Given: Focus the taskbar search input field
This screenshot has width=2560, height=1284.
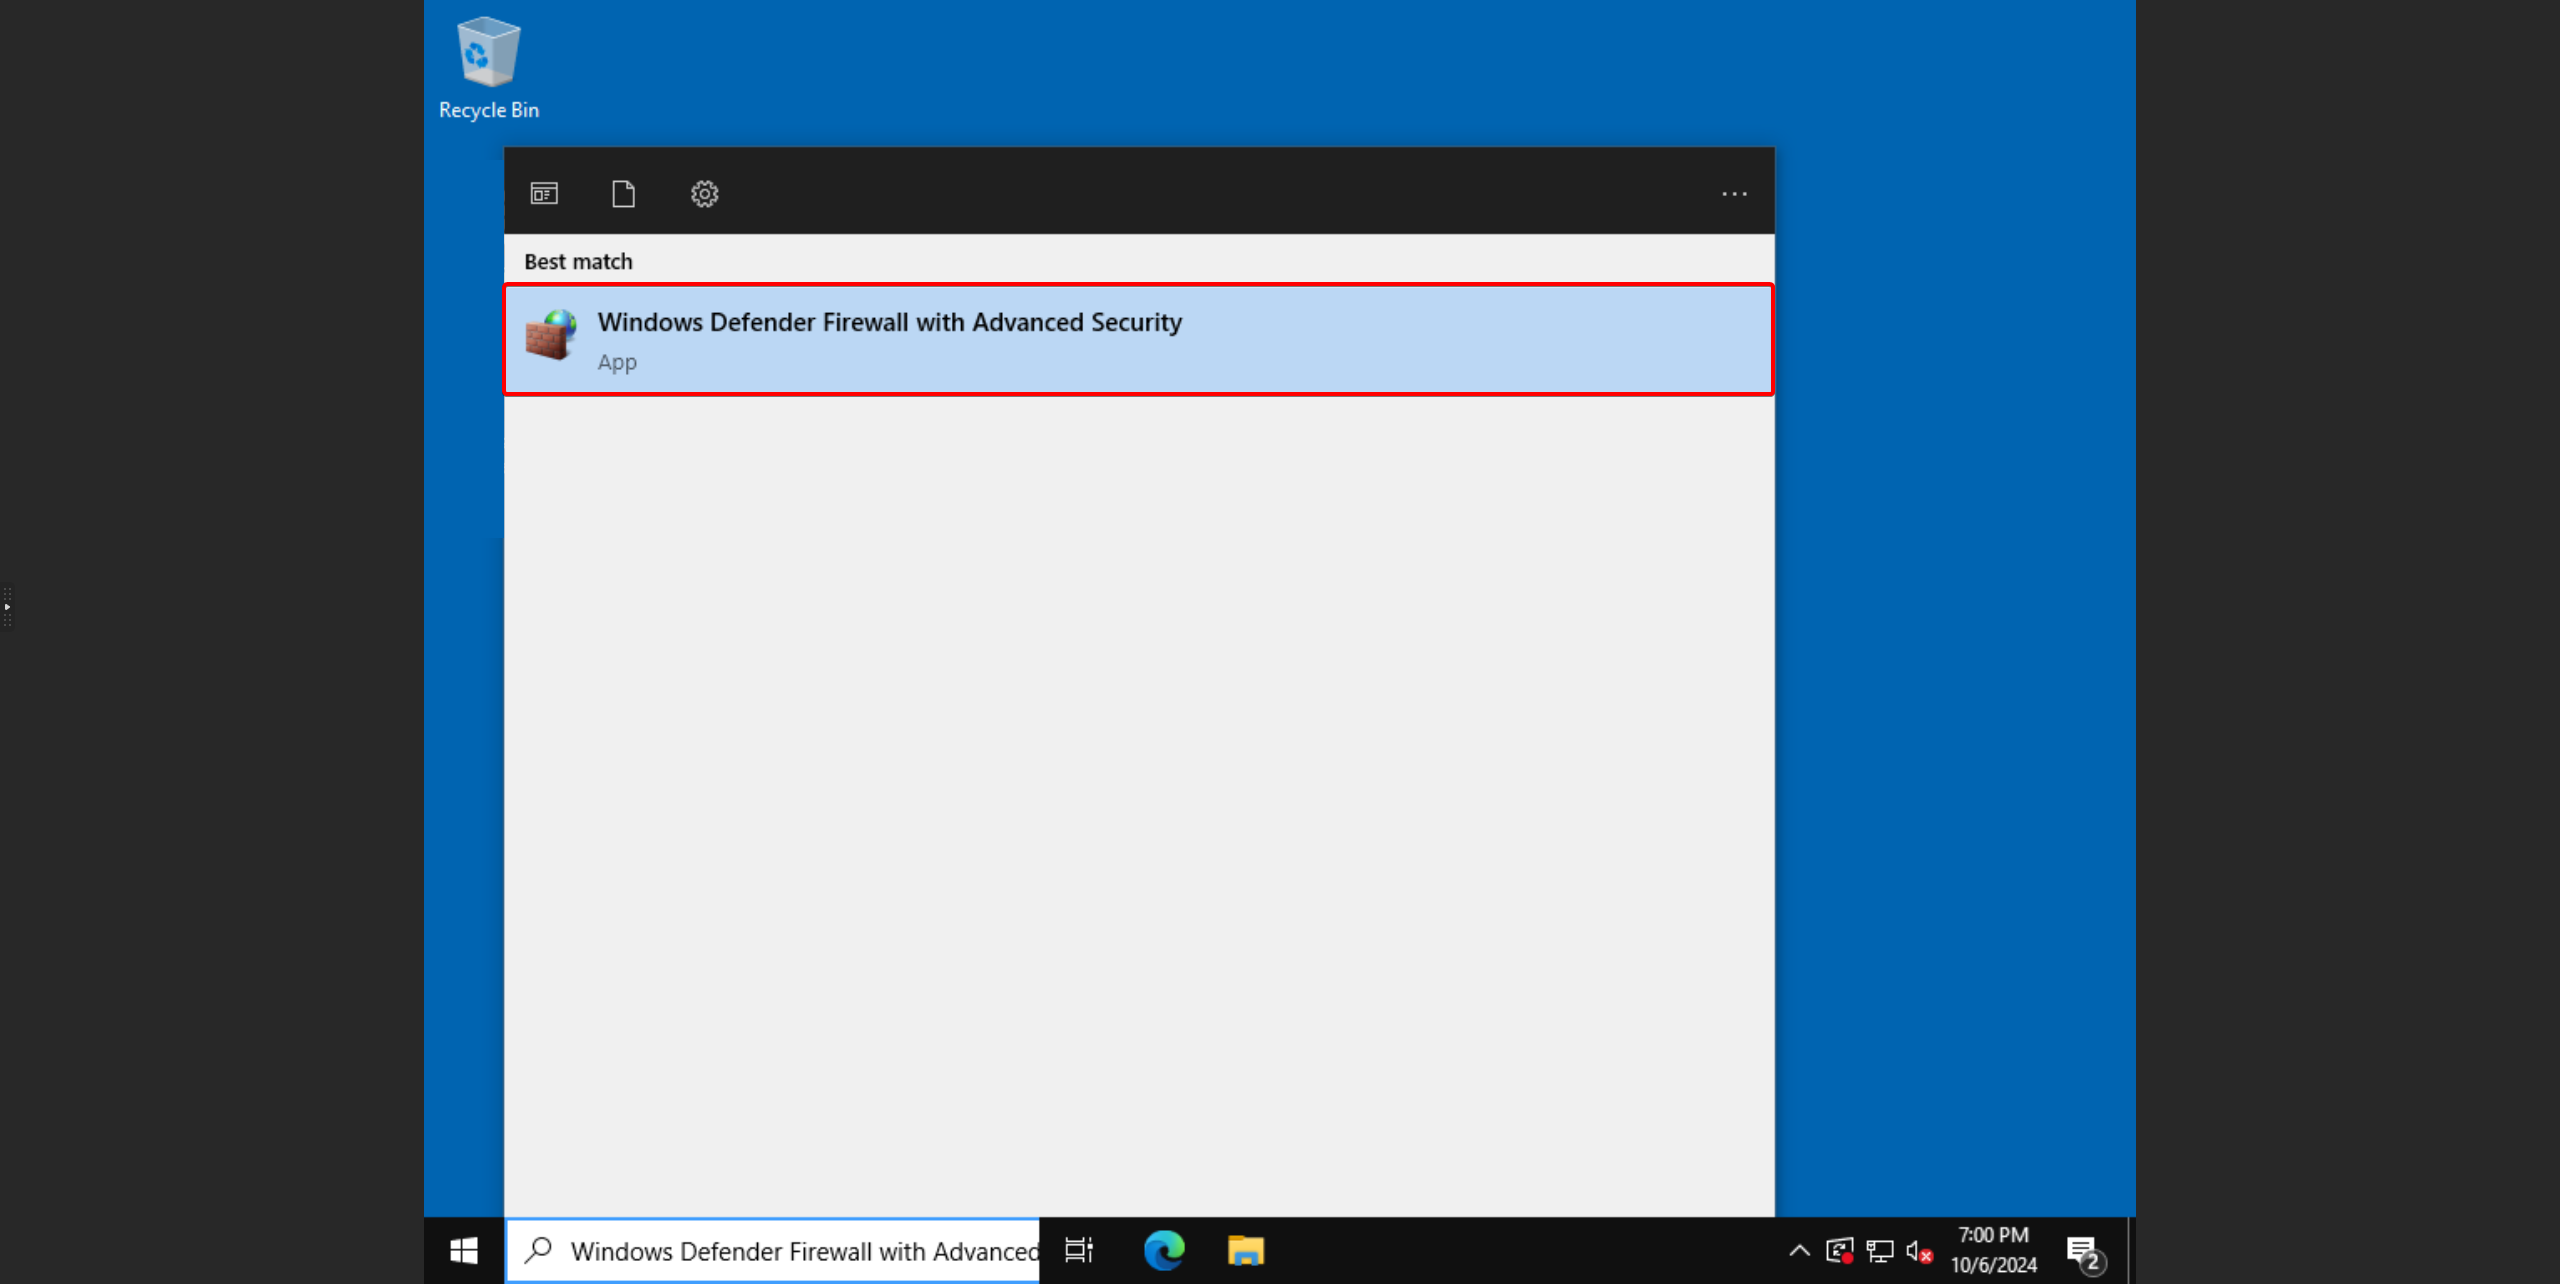Looking at the screenshot, I should 800,1250.
